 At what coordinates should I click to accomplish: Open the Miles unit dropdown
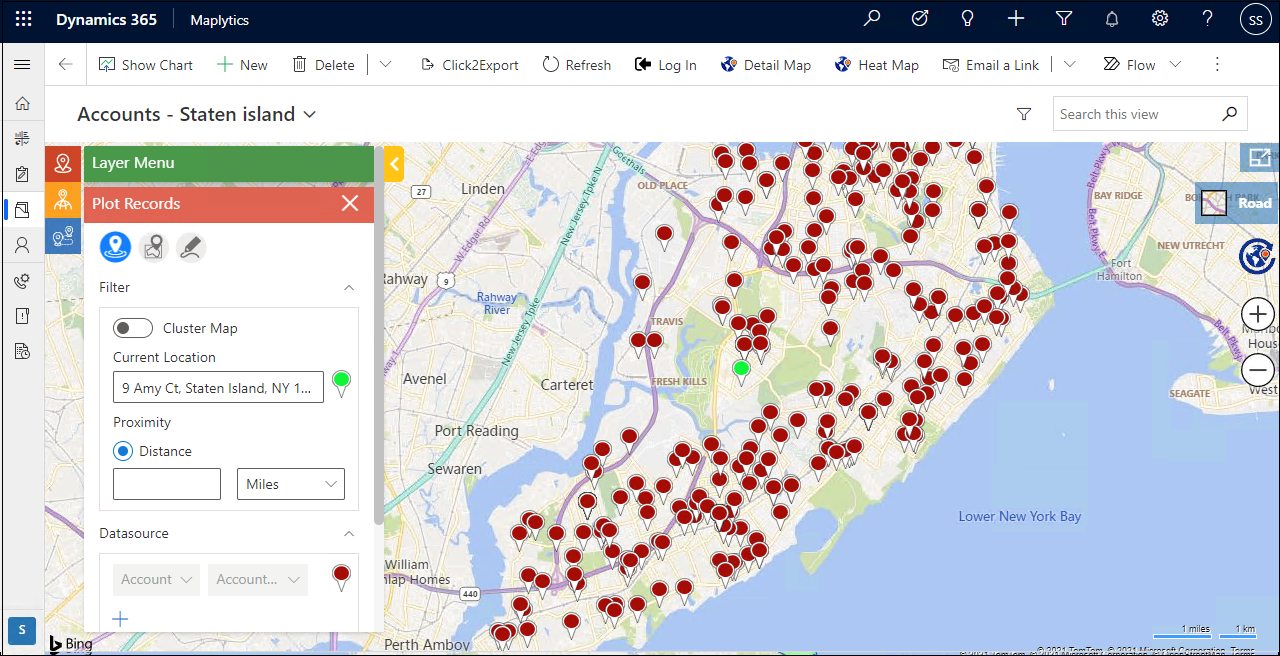[x=290, y=484]
